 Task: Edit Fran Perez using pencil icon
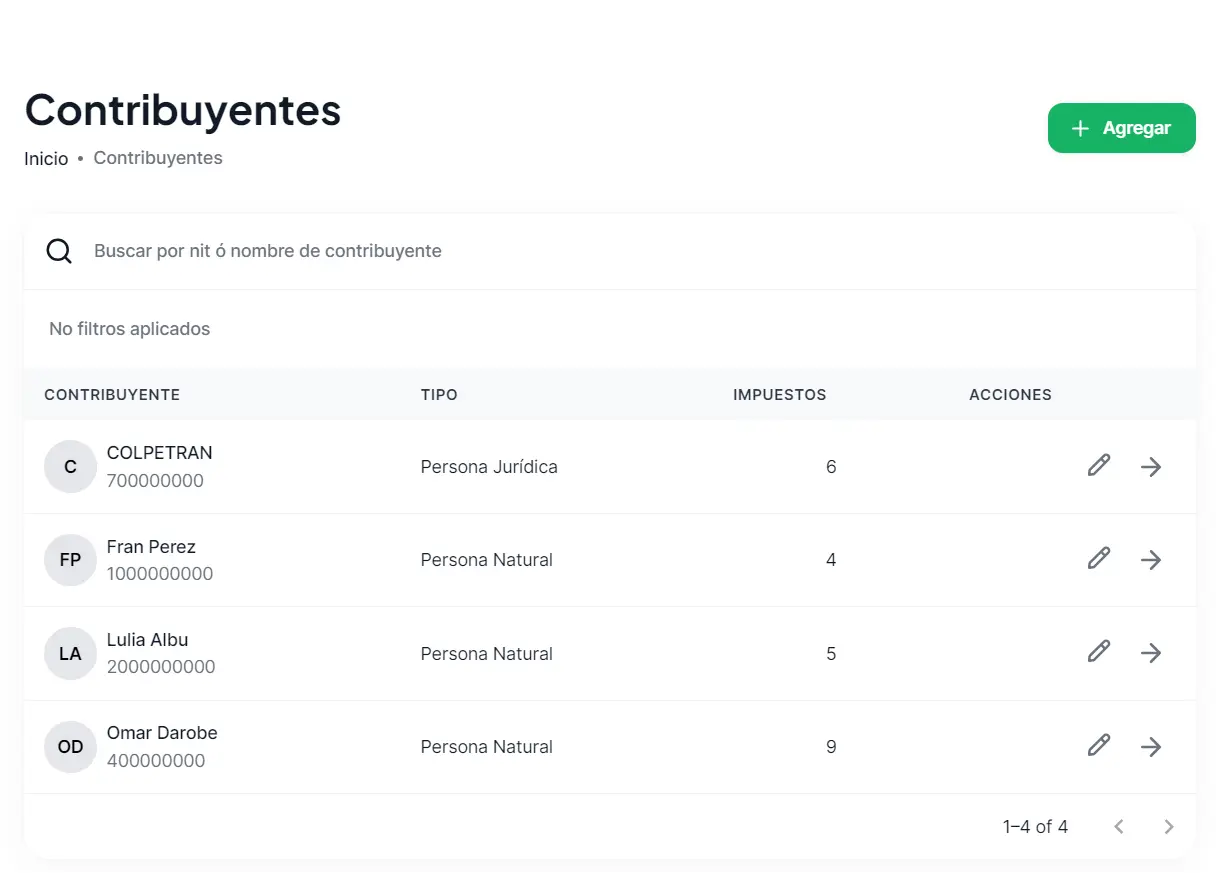(x=1099, y=559)
